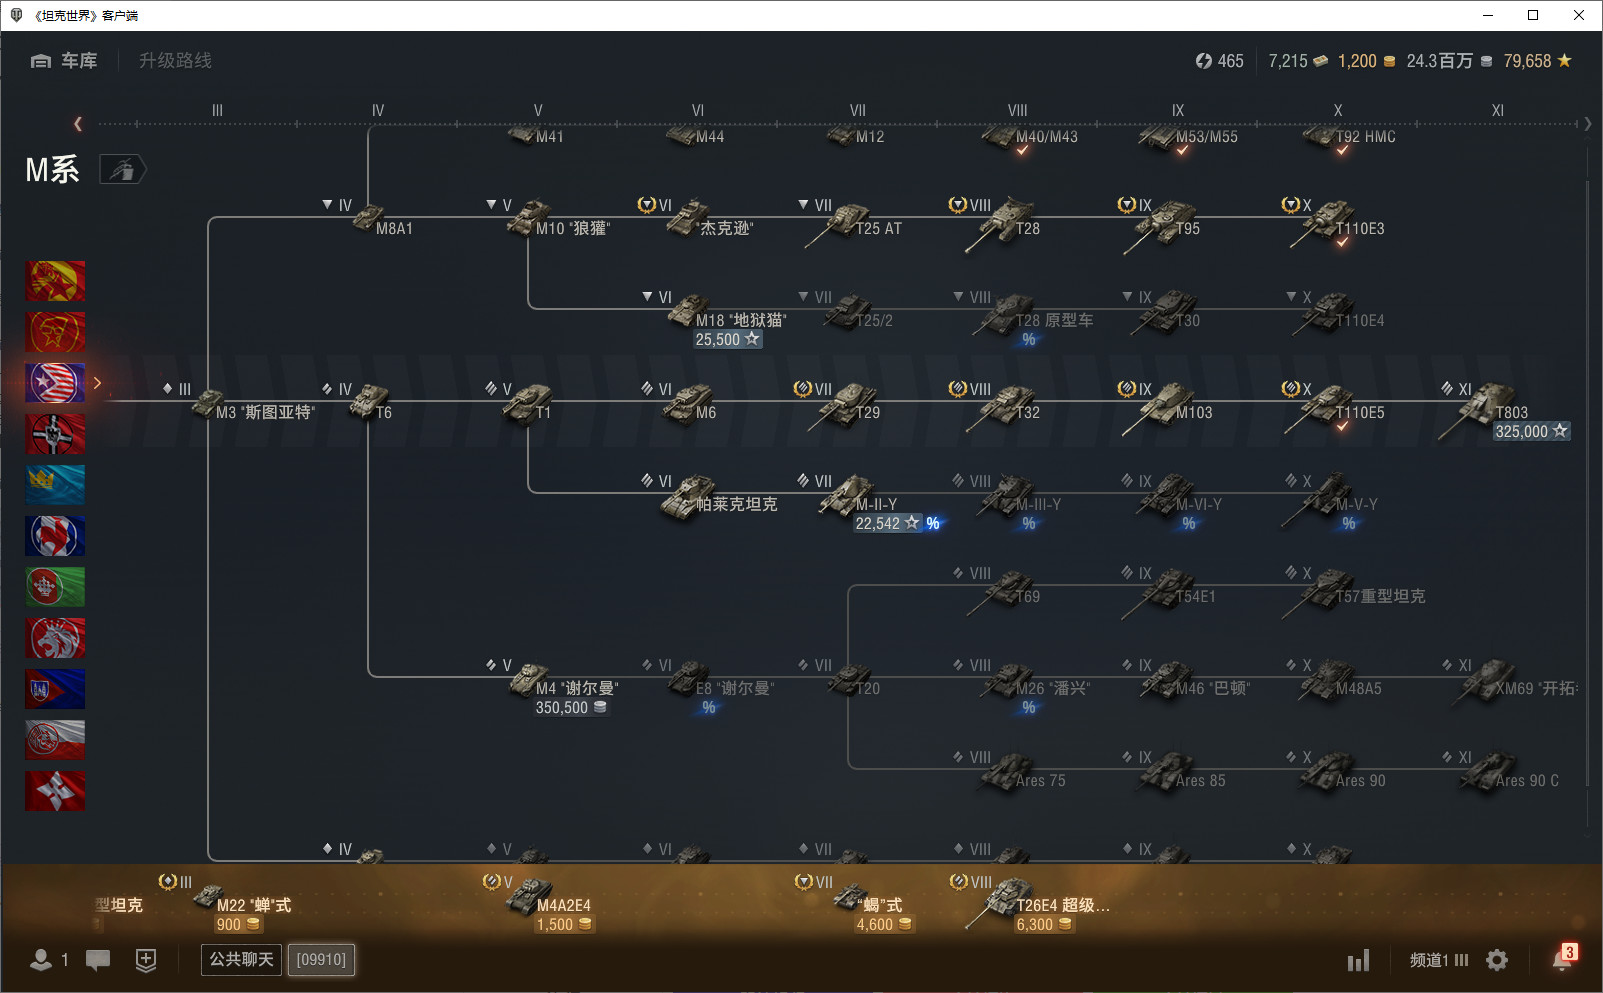This screenshot has height=993, width=1603.
Task: Click the shield-plus icon in bottom bar
Action: 146,960
